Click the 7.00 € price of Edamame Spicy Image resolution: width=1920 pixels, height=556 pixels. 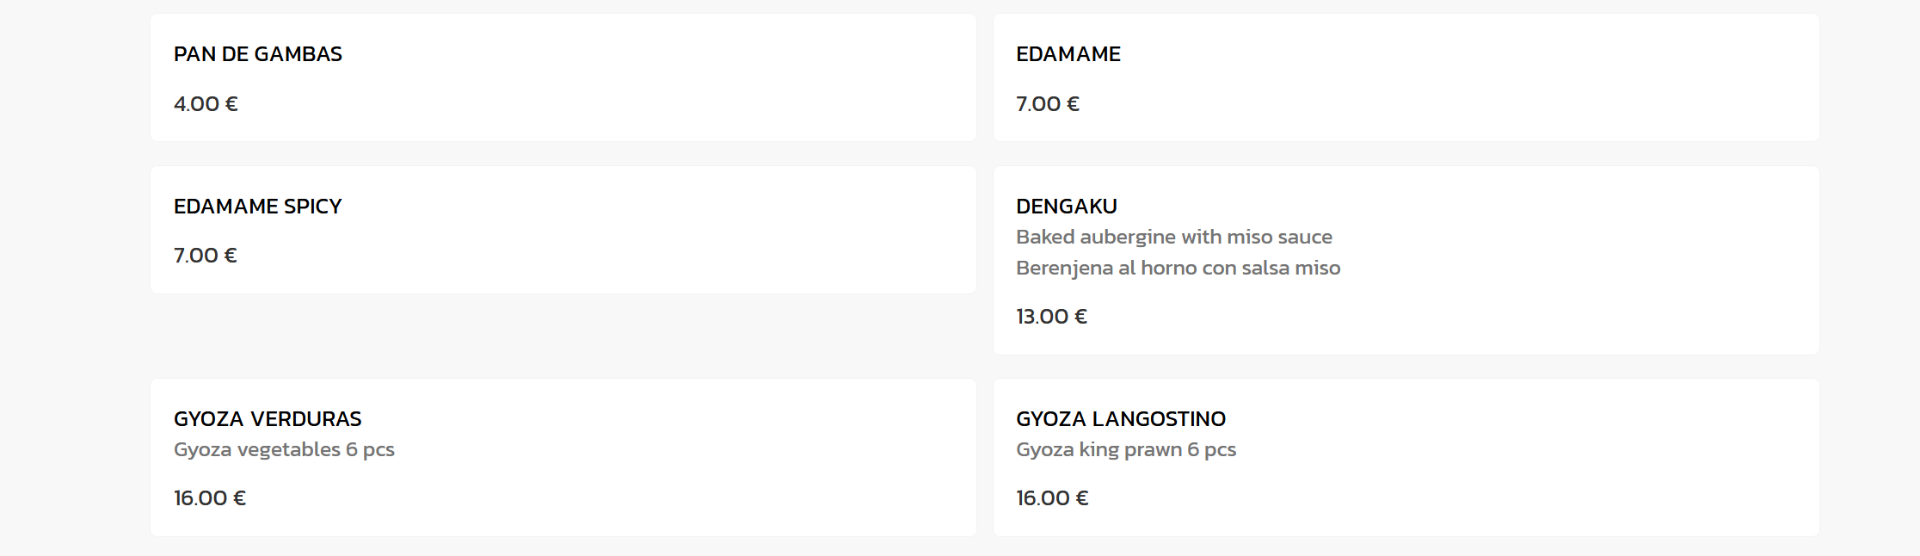coord(205,256)
